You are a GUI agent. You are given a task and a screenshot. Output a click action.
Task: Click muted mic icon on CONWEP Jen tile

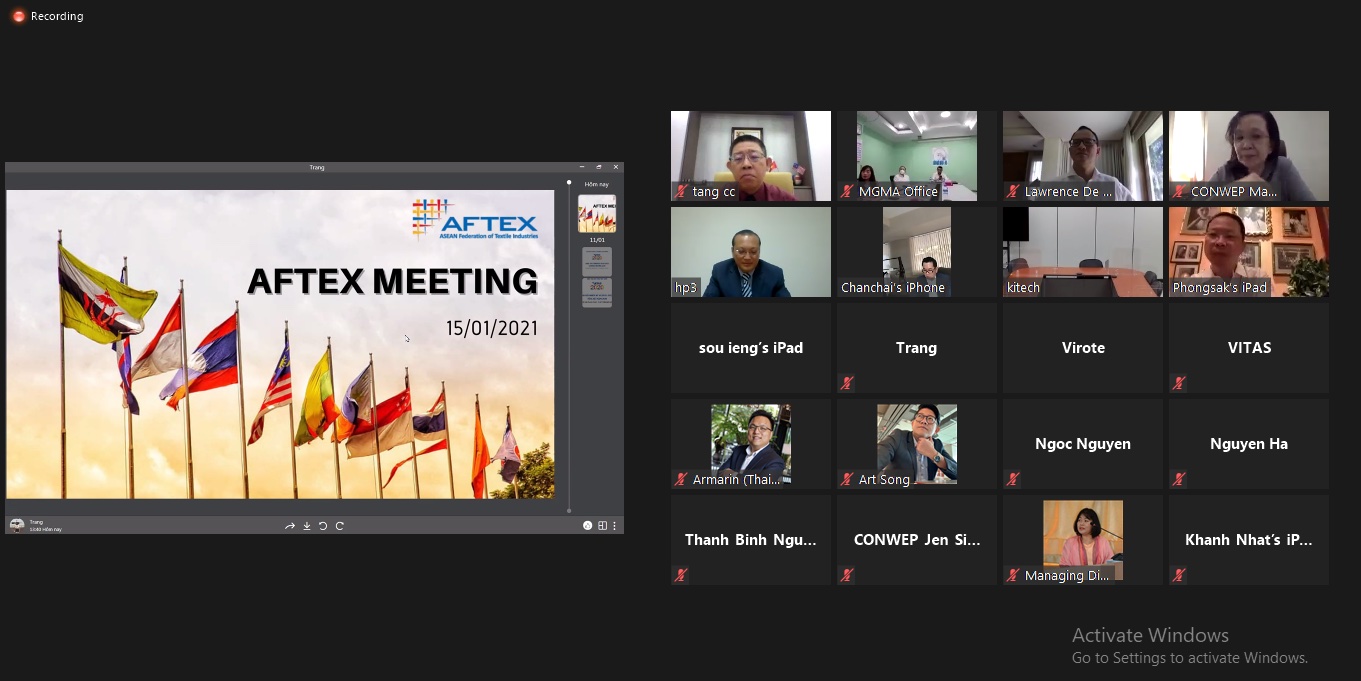click(847, 575)
